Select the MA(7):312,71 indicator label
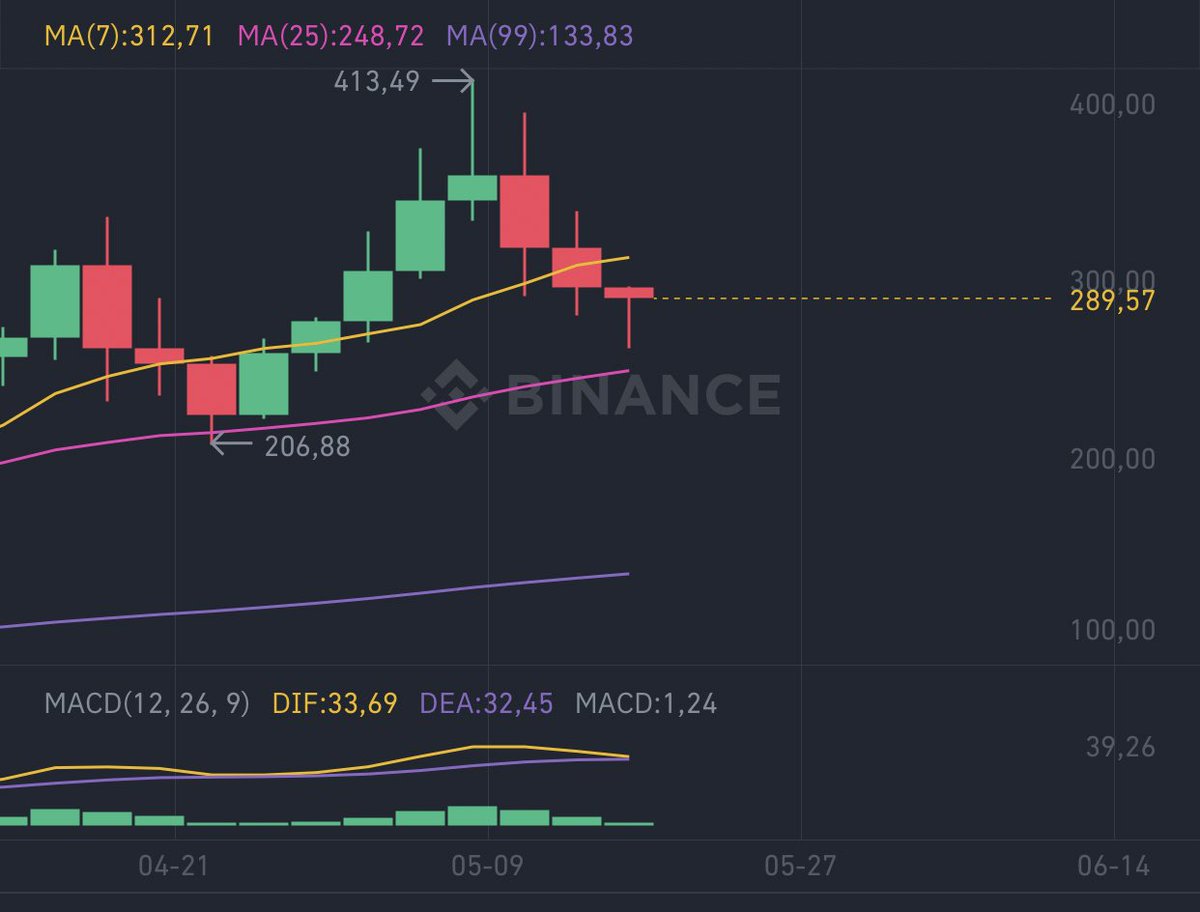The height and width of the screenshot is (912, 1200). (x=129, y=37)
